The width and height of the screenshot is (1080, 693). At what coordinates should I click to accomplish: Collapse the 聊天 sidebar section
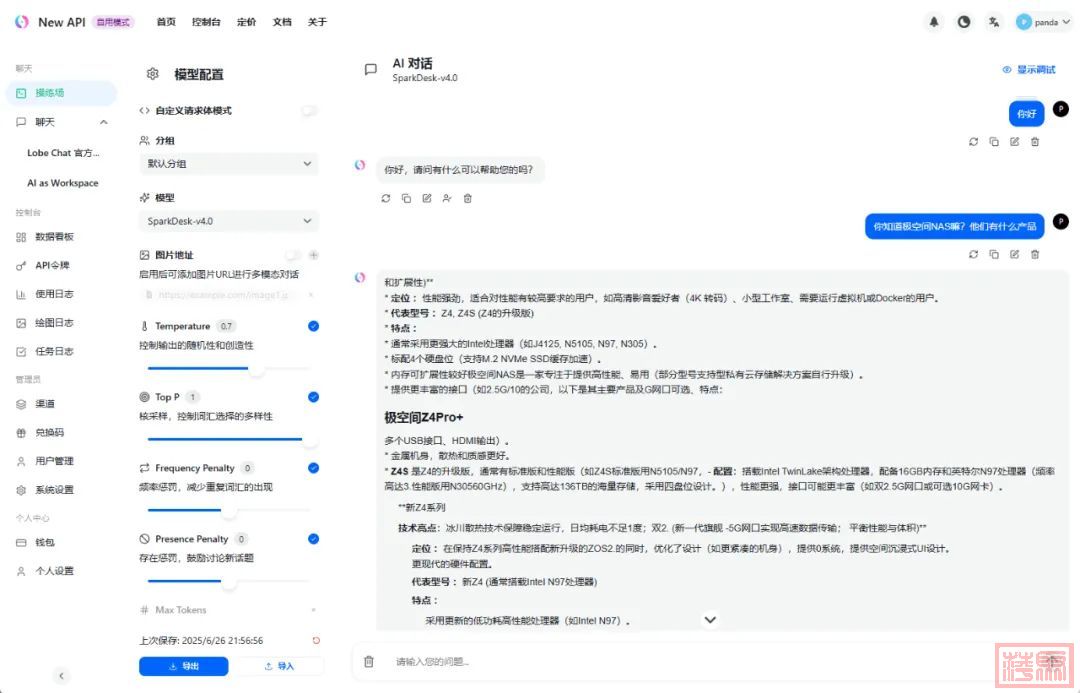(x=103, y=122)
